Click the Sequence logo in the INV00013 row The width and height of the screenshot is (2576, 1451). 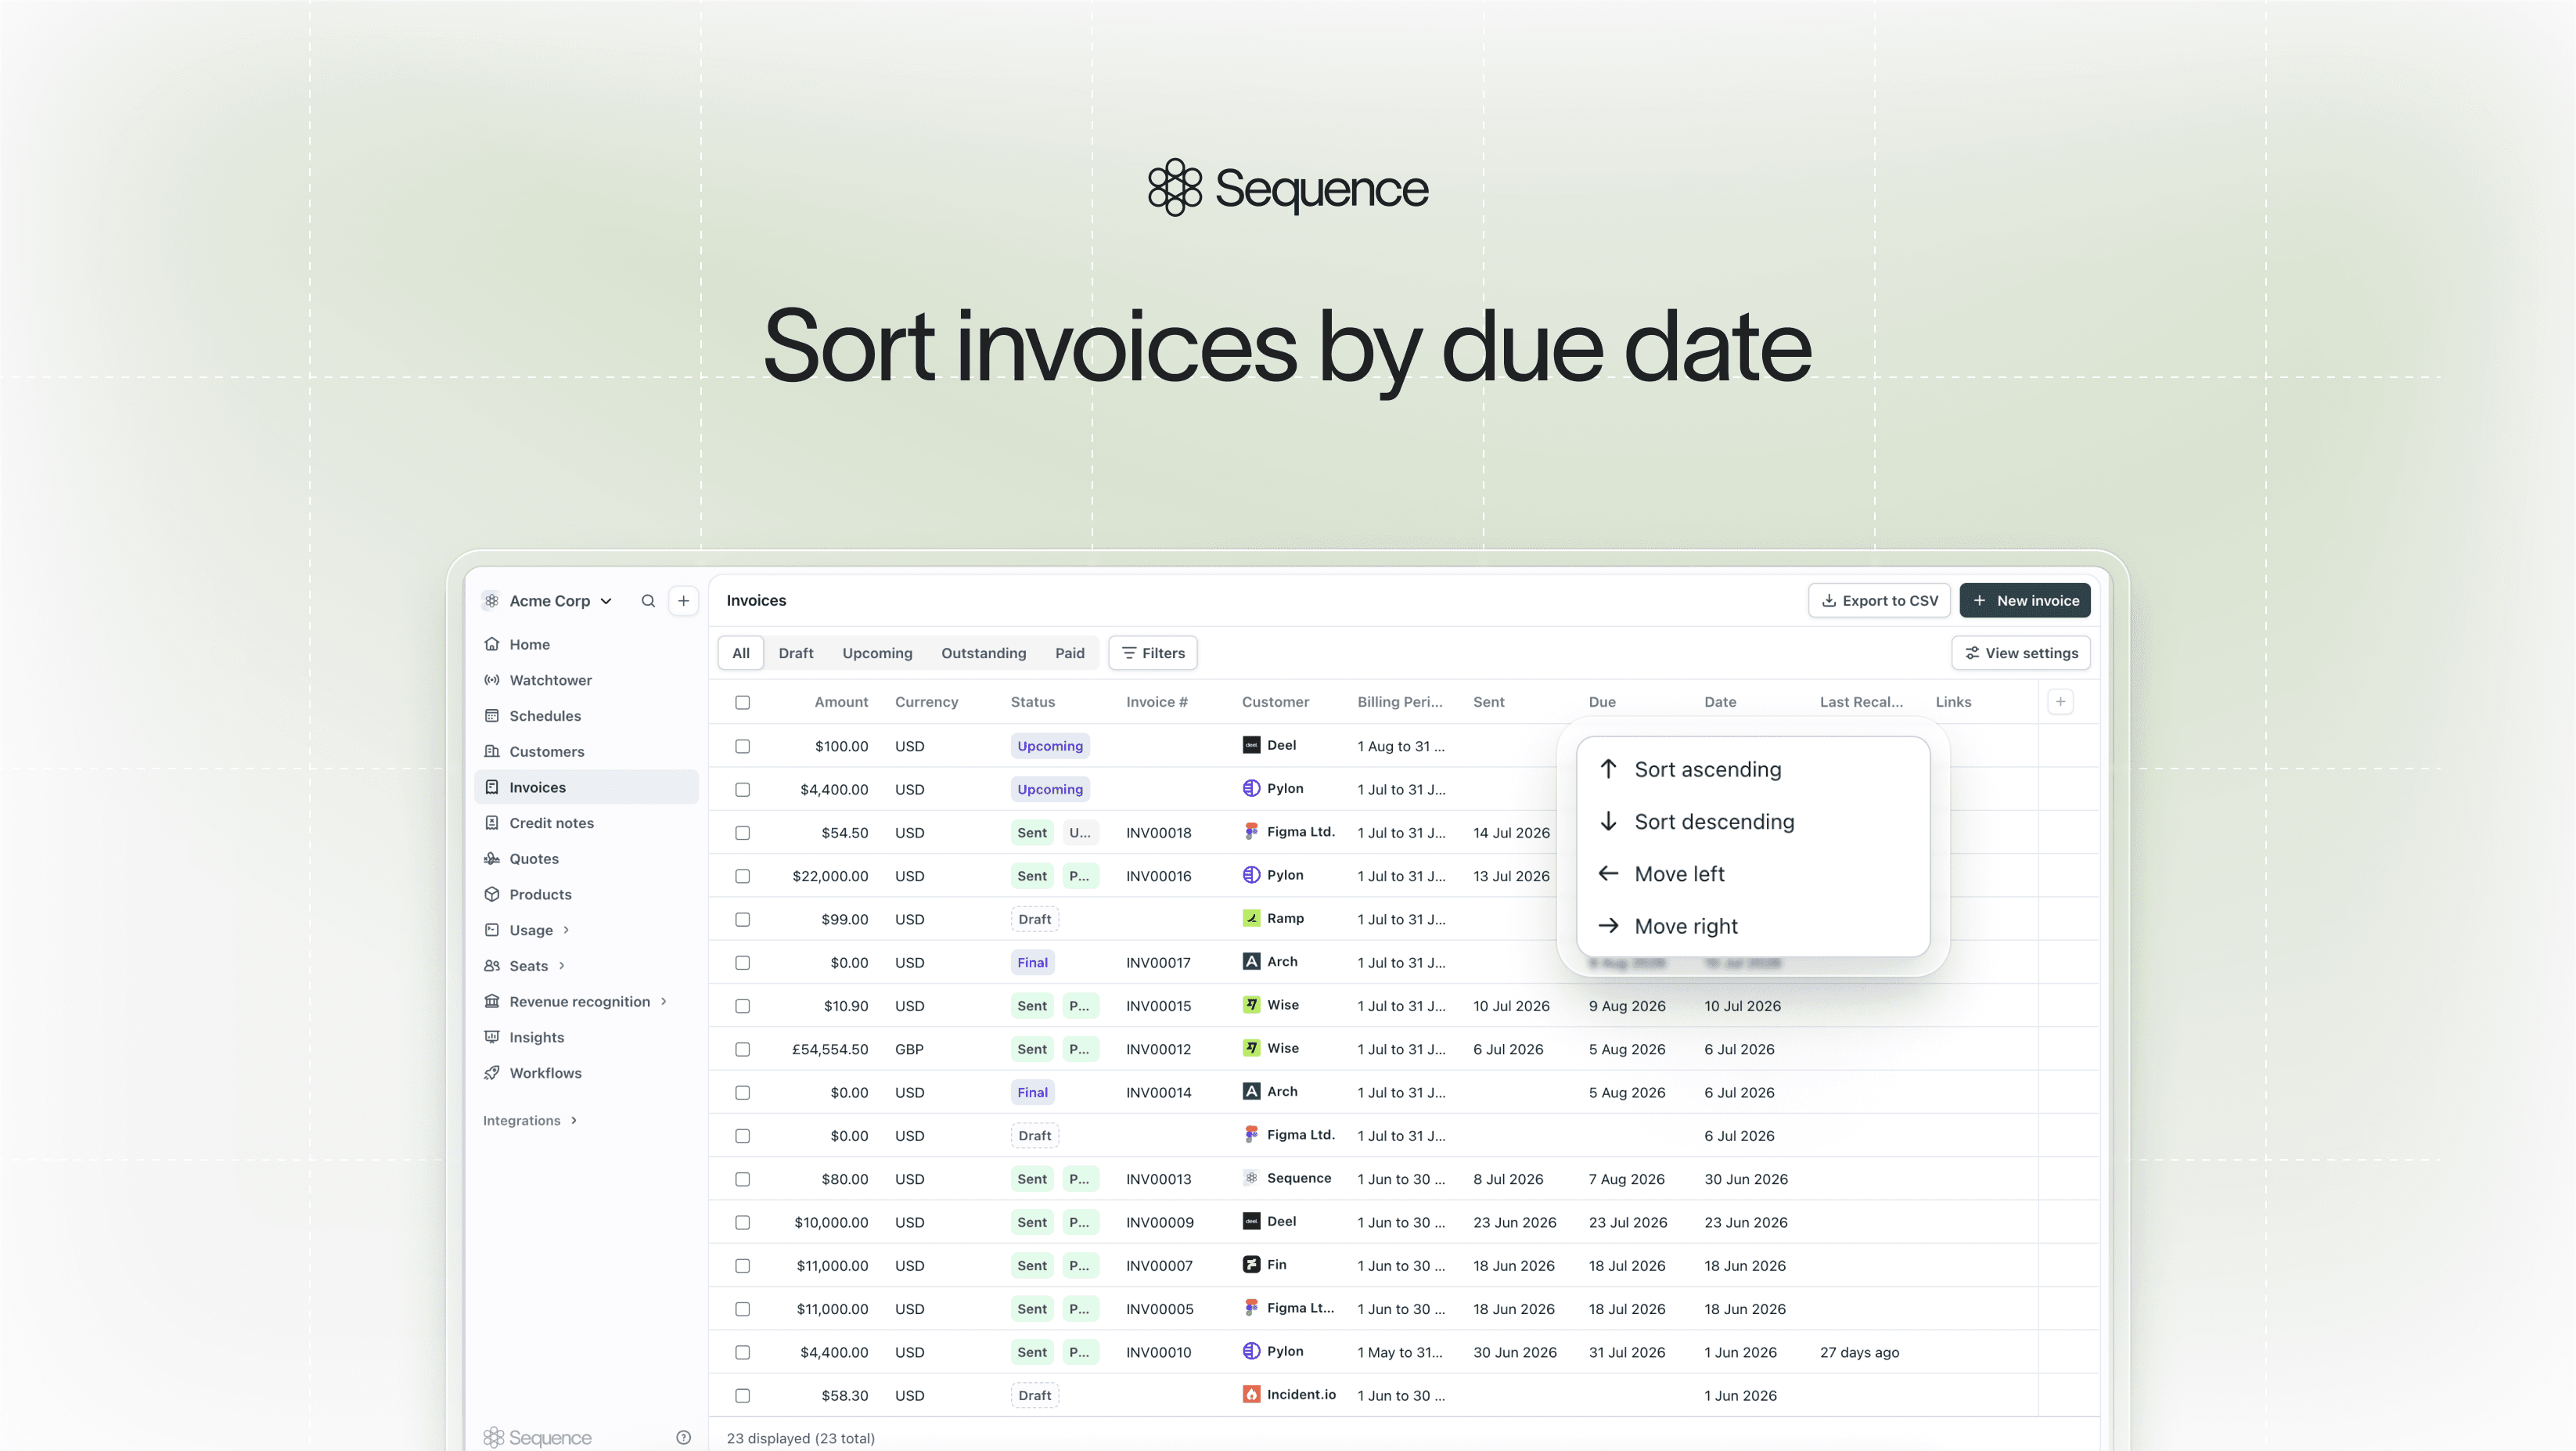pyautogui.click(x=1251, y=1178)
